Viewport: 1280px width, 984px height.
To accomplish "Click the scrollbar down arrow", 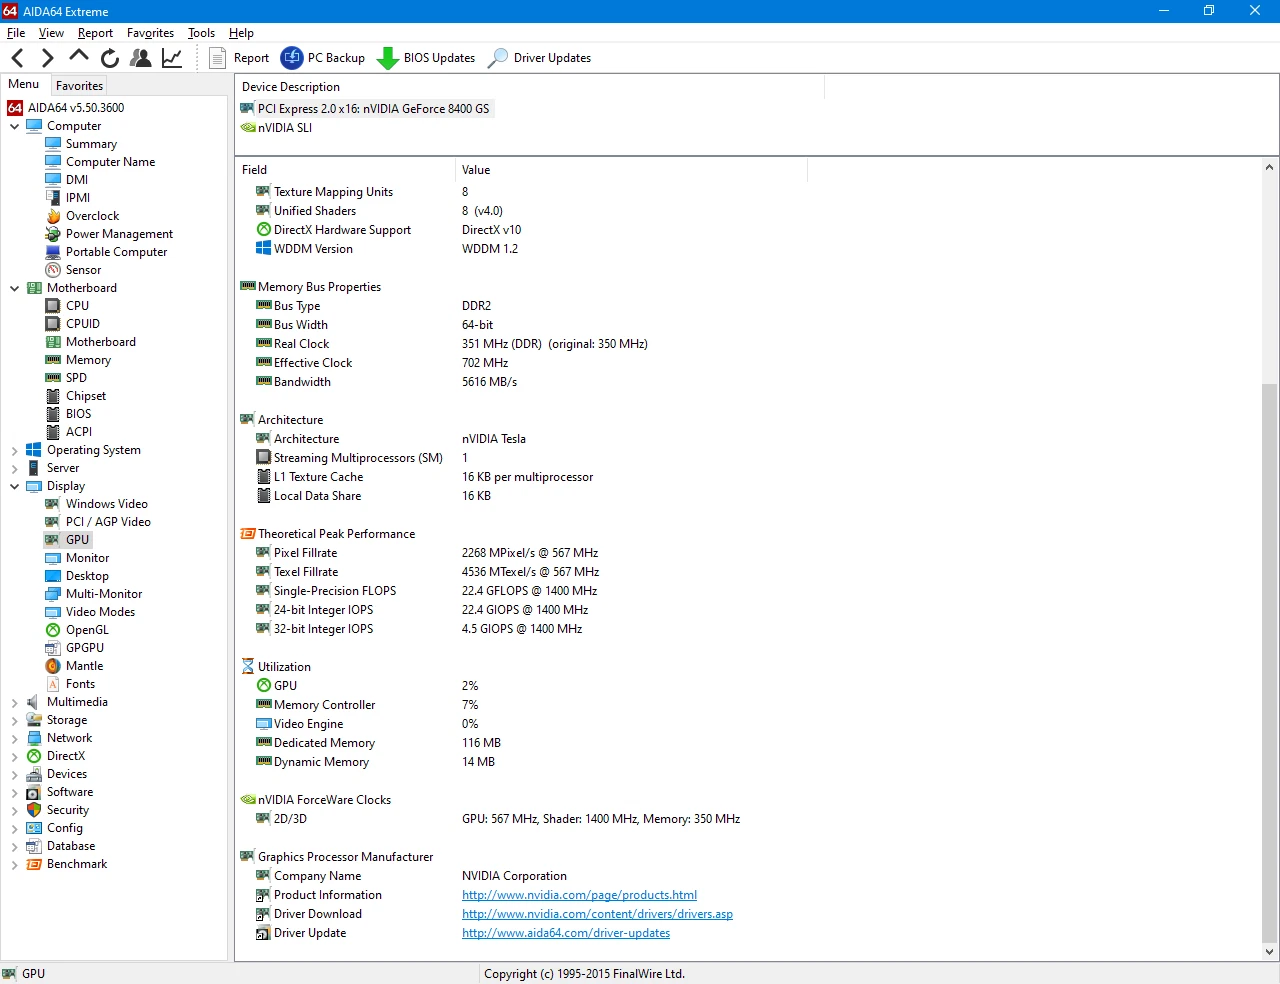I will [1269, 952].
